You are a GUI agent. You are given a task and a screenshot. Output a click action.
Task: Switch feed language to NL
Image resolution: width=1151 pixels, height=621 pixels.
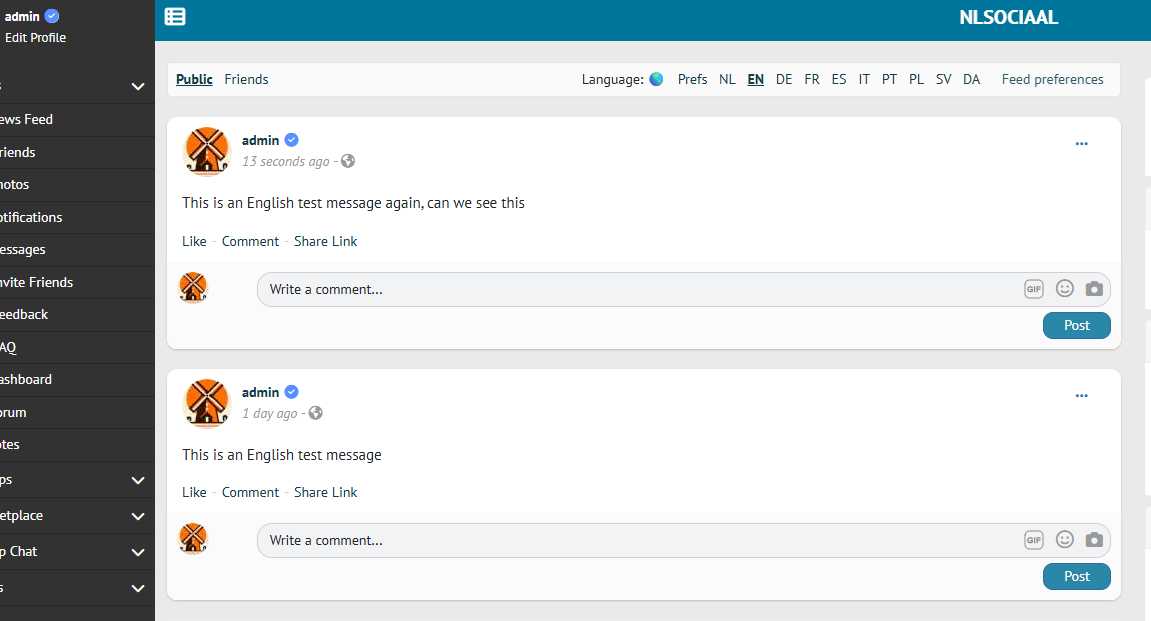(x=727, y=79)
